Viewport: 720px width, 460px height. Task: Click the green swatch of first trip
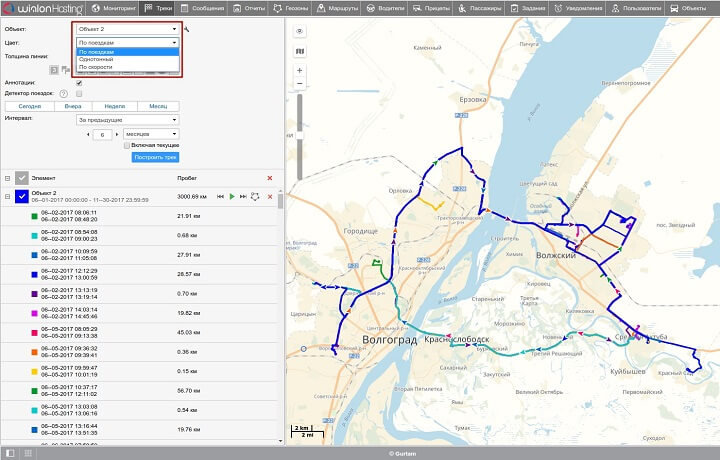[x=34, y=216]
